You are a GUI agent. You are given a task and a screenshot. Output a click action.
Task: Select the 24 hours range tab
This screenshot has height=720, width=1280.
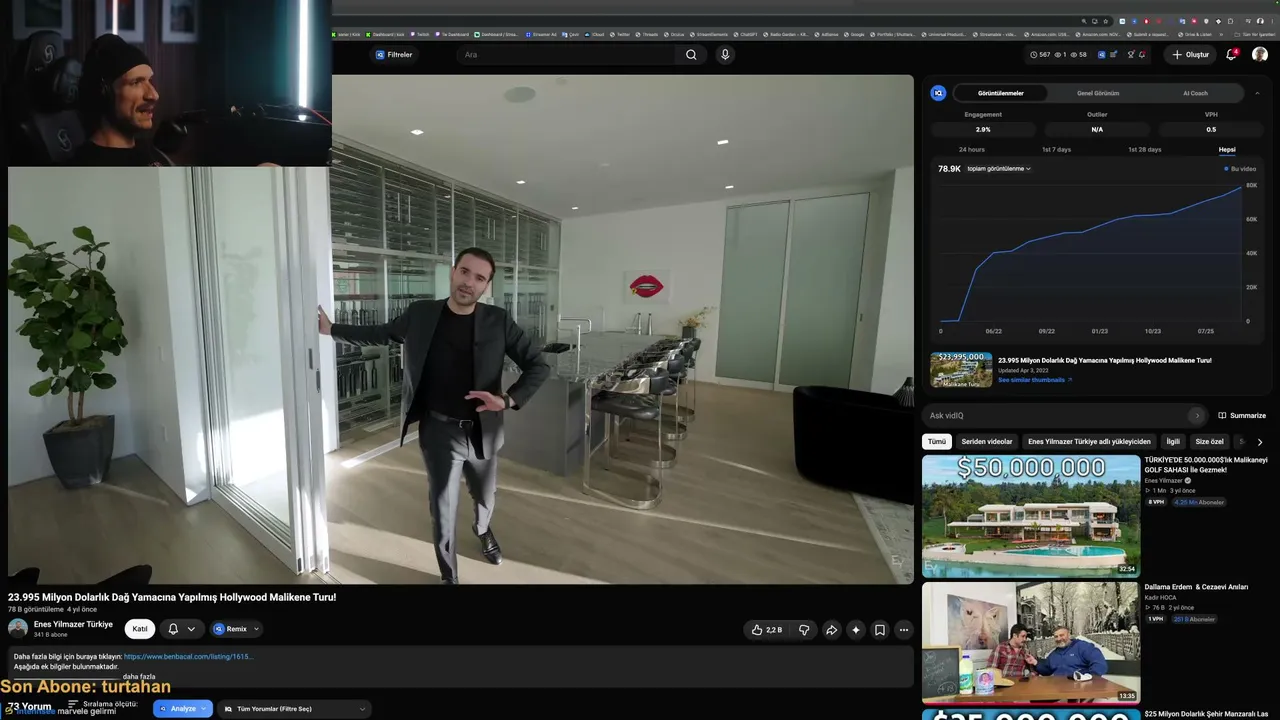(x=972, y=150)
